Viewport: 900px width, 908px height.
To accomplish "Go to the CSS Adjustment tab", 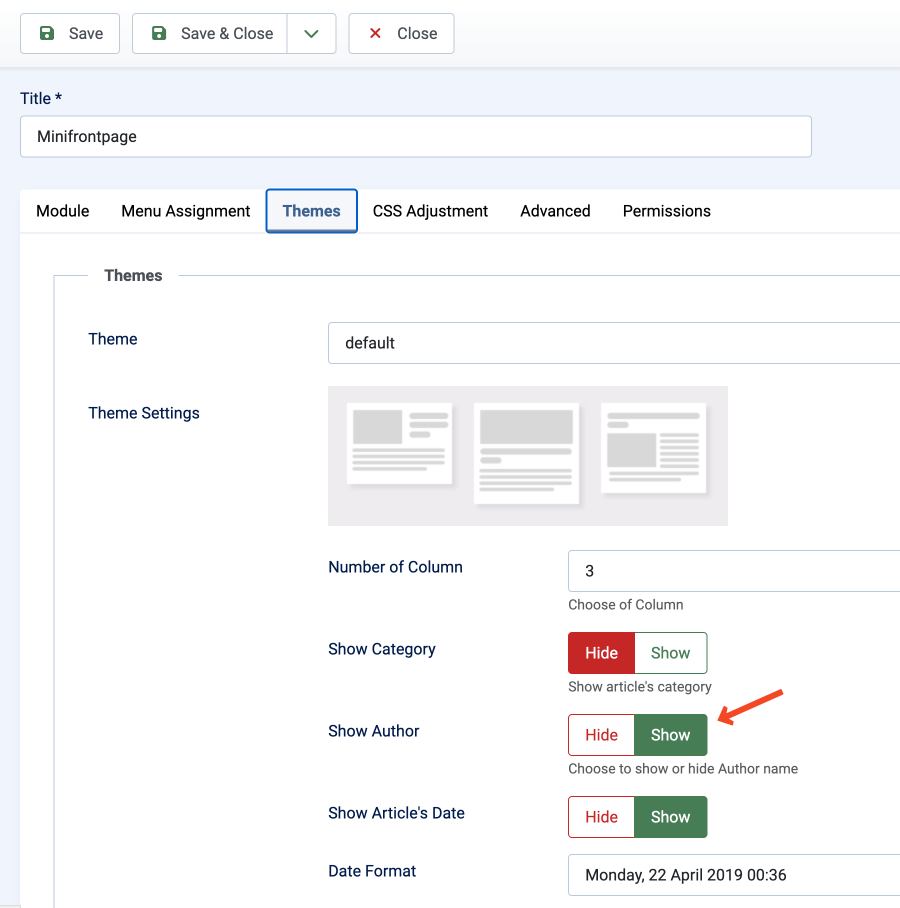I will [x=430, y=211].
